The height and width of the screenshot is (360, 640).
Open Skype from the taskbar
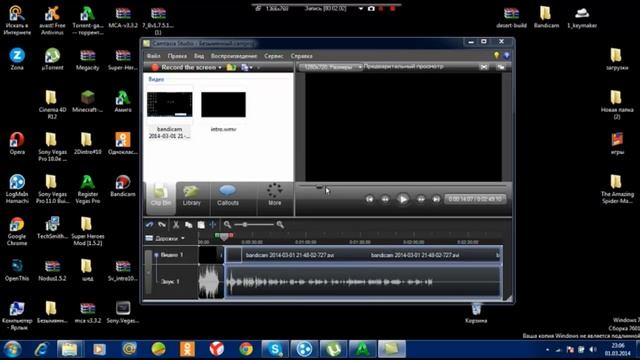pos(275,349)
